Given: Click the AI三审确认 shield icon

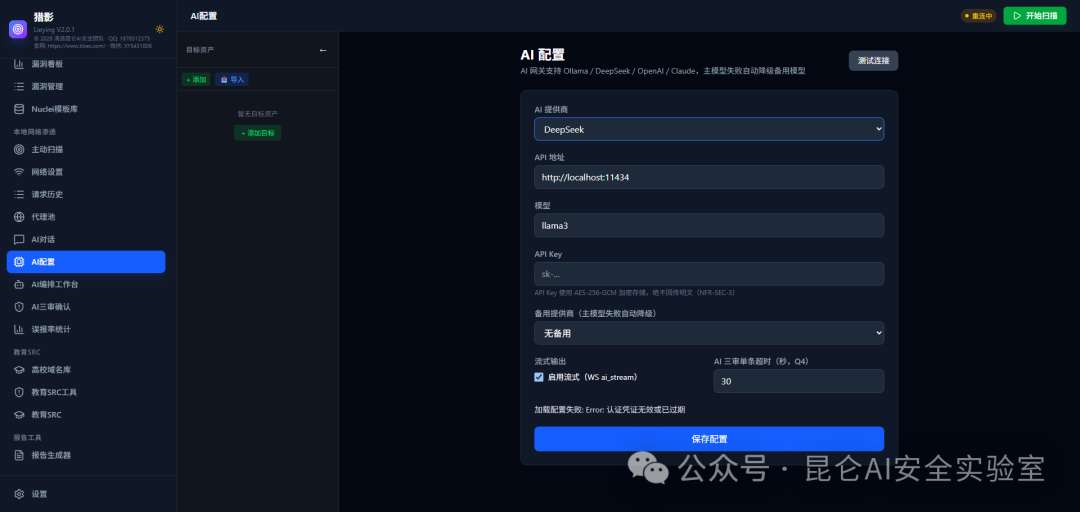Looking at the screenshot, I should 19,307.
